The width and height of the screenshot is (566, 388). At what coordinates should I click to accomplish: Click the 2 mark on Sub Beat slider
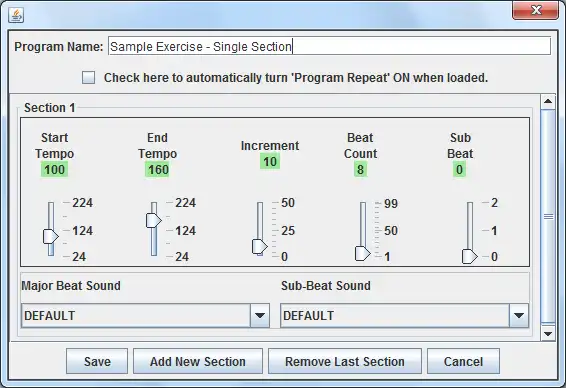click(x=495, y=203)
